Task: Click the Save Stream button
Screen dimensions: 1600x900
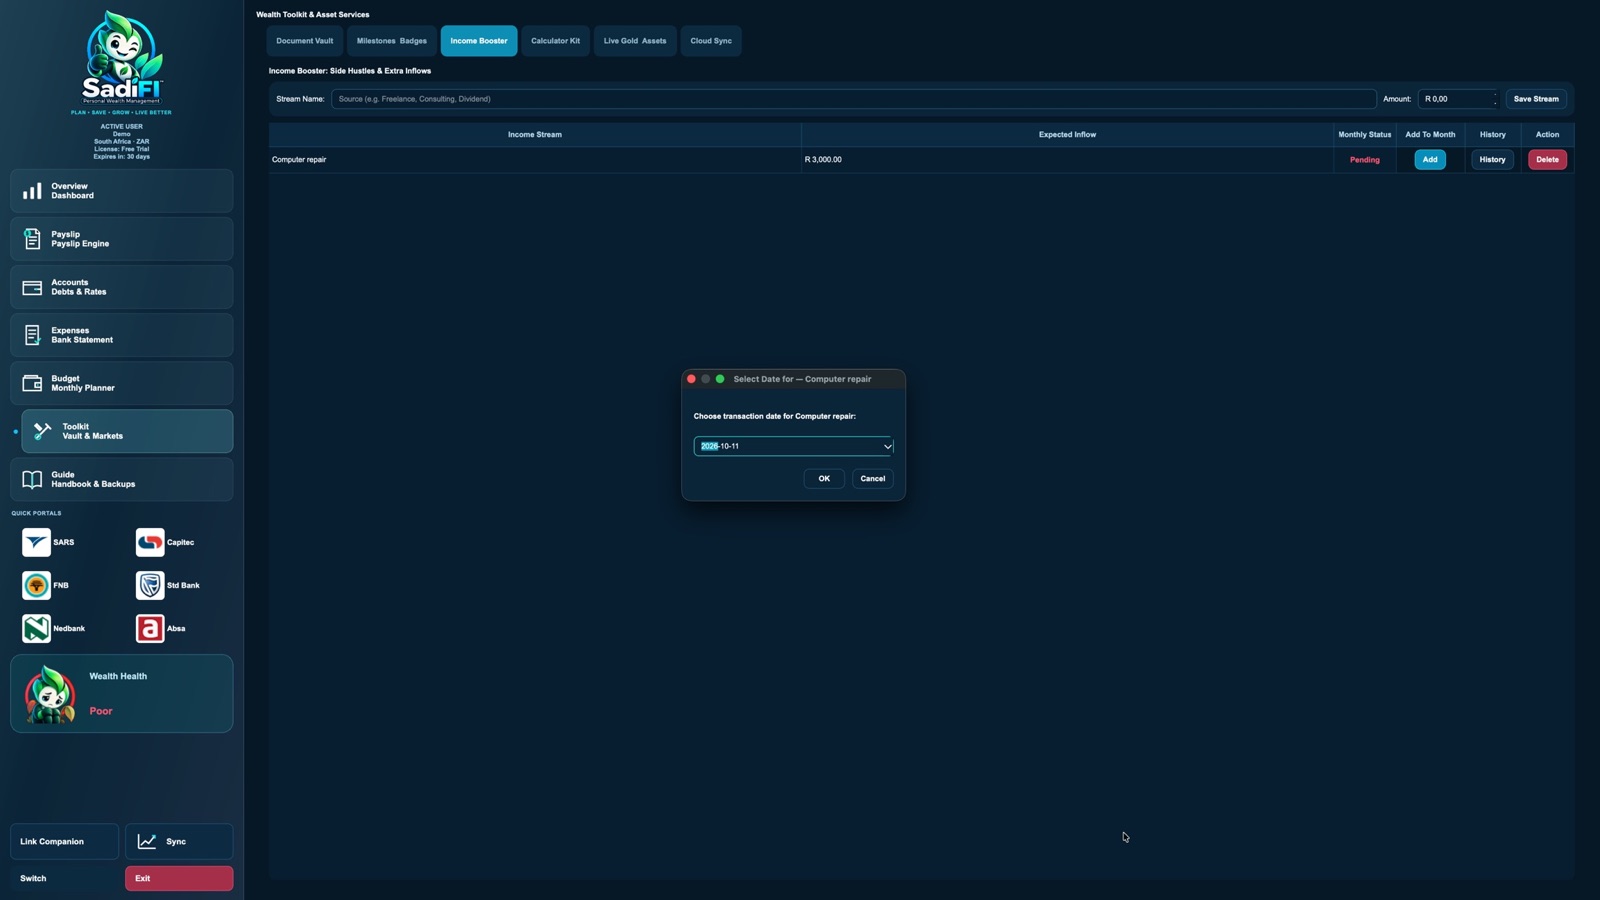Action: pos(1536,99)
